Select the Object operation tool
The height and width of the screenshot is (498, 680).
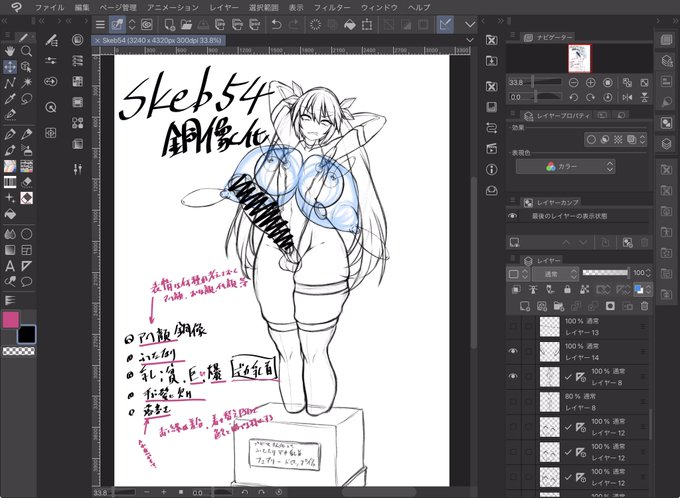pyautogui.click(x=26, y=67)
